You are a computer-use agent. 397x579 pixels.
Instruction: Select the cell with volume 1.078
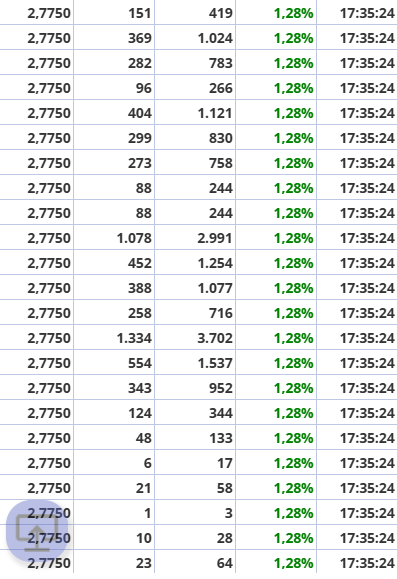point(114,238)
